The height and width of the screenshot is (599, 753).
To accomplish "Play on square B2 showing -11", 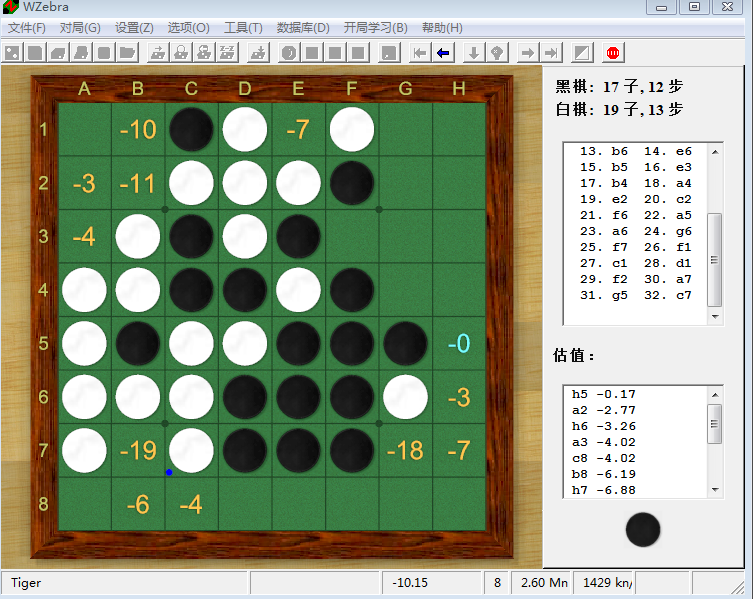I will 138,183.
